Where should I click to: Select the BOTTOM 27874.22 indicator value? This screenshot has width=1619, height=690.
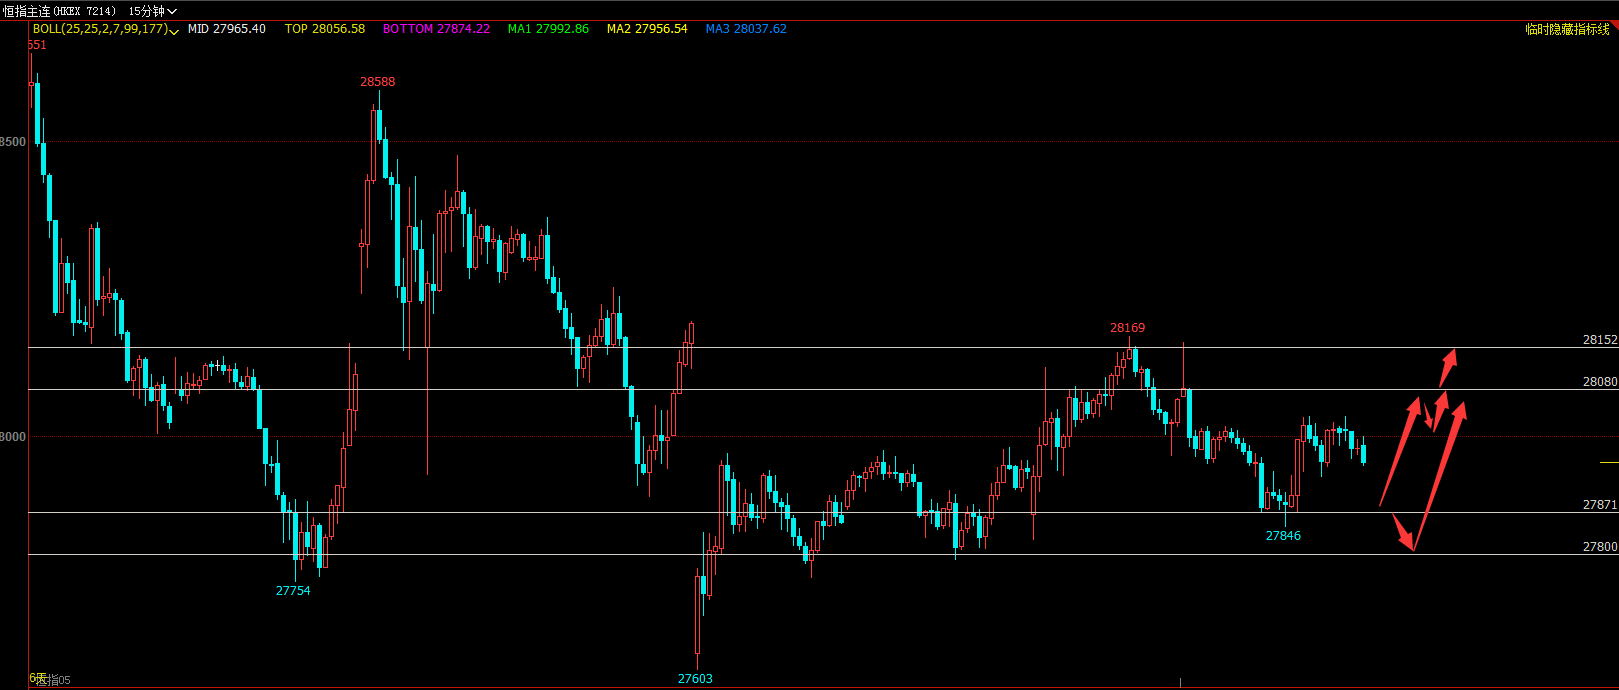tap(436, 29)
